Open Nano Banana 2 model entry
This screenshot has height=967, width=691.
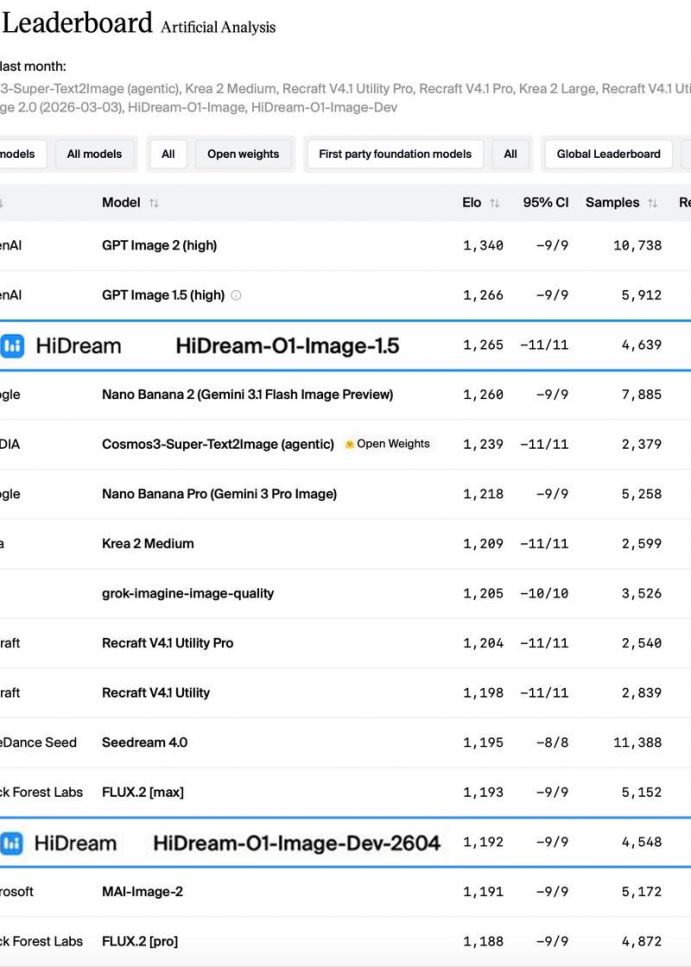pyautogui.click(x=247, y=395)
